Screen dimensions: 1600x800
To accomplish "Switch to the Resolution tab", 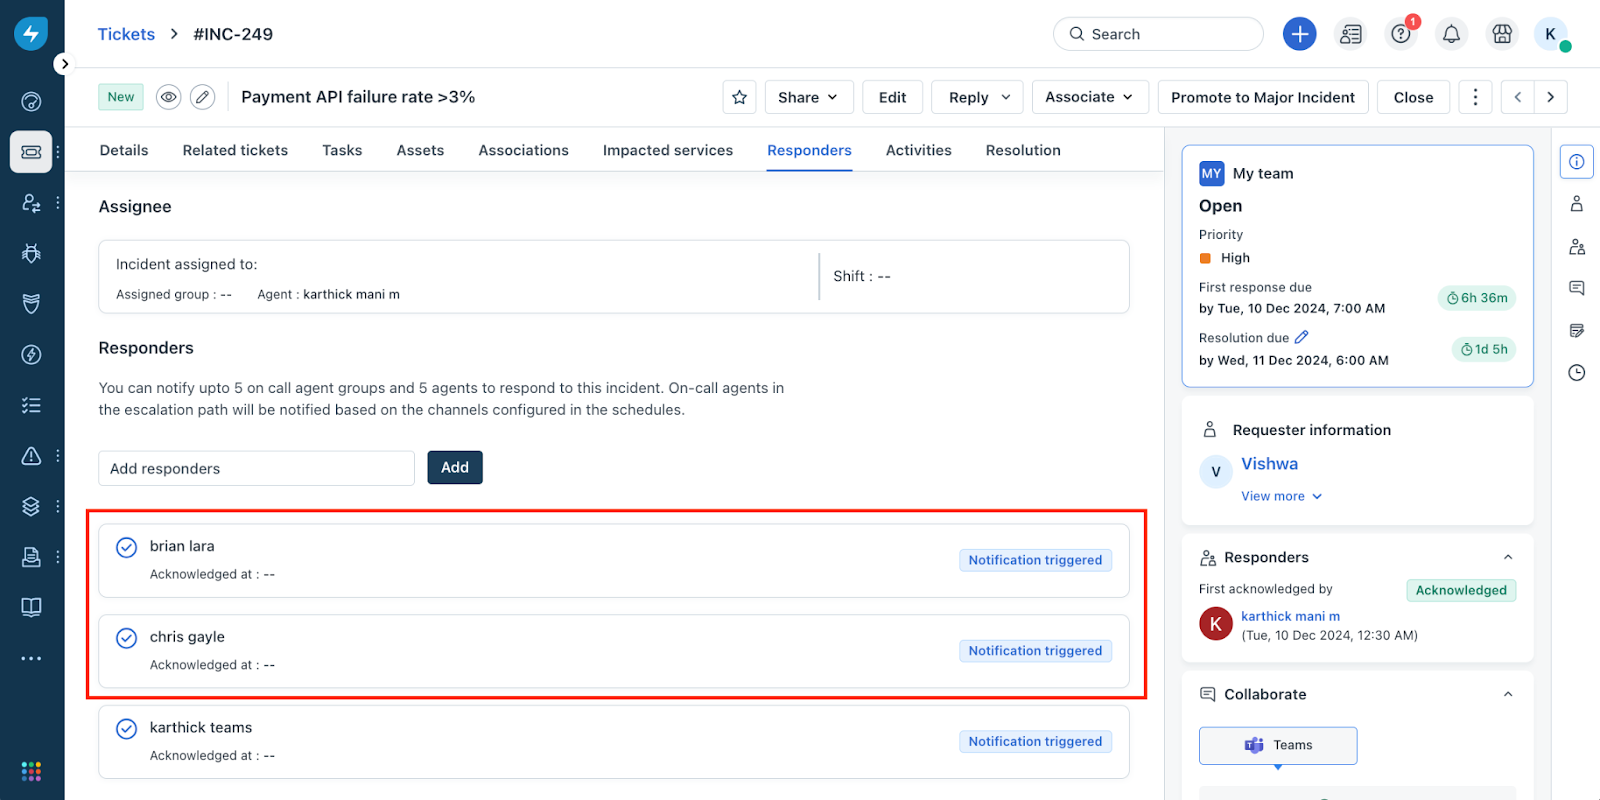I will pos(1023,150).
